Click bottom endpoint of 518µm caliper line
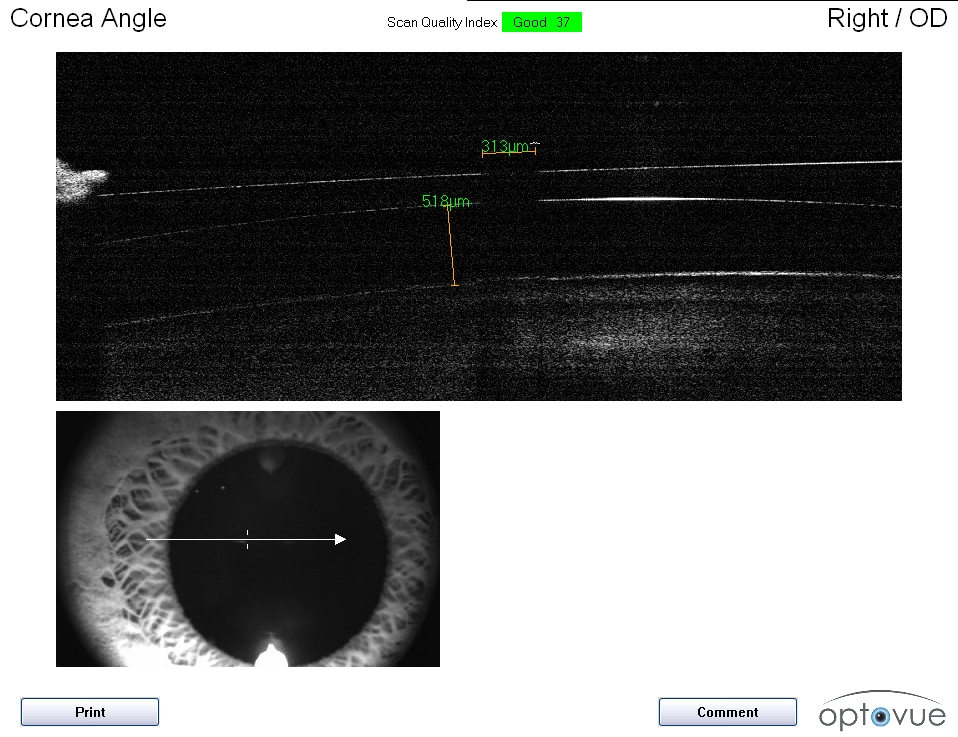The height and width of the screenshot is (737, 958). (x=455, y=285)
